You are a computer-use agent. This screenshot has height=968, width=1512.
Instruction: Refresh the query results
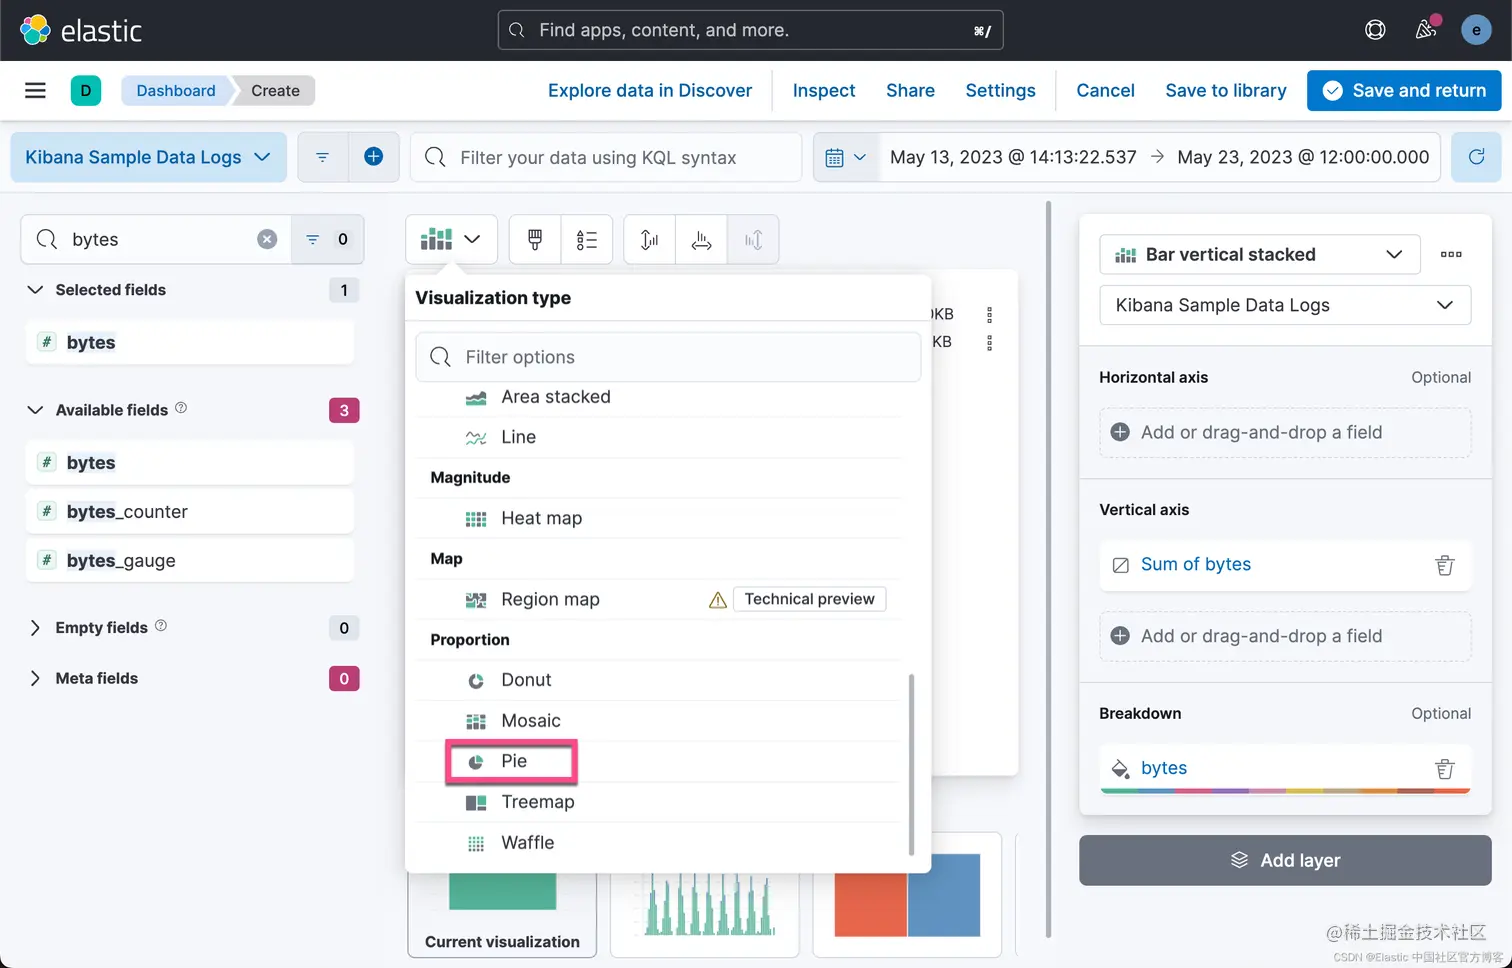1476,157
